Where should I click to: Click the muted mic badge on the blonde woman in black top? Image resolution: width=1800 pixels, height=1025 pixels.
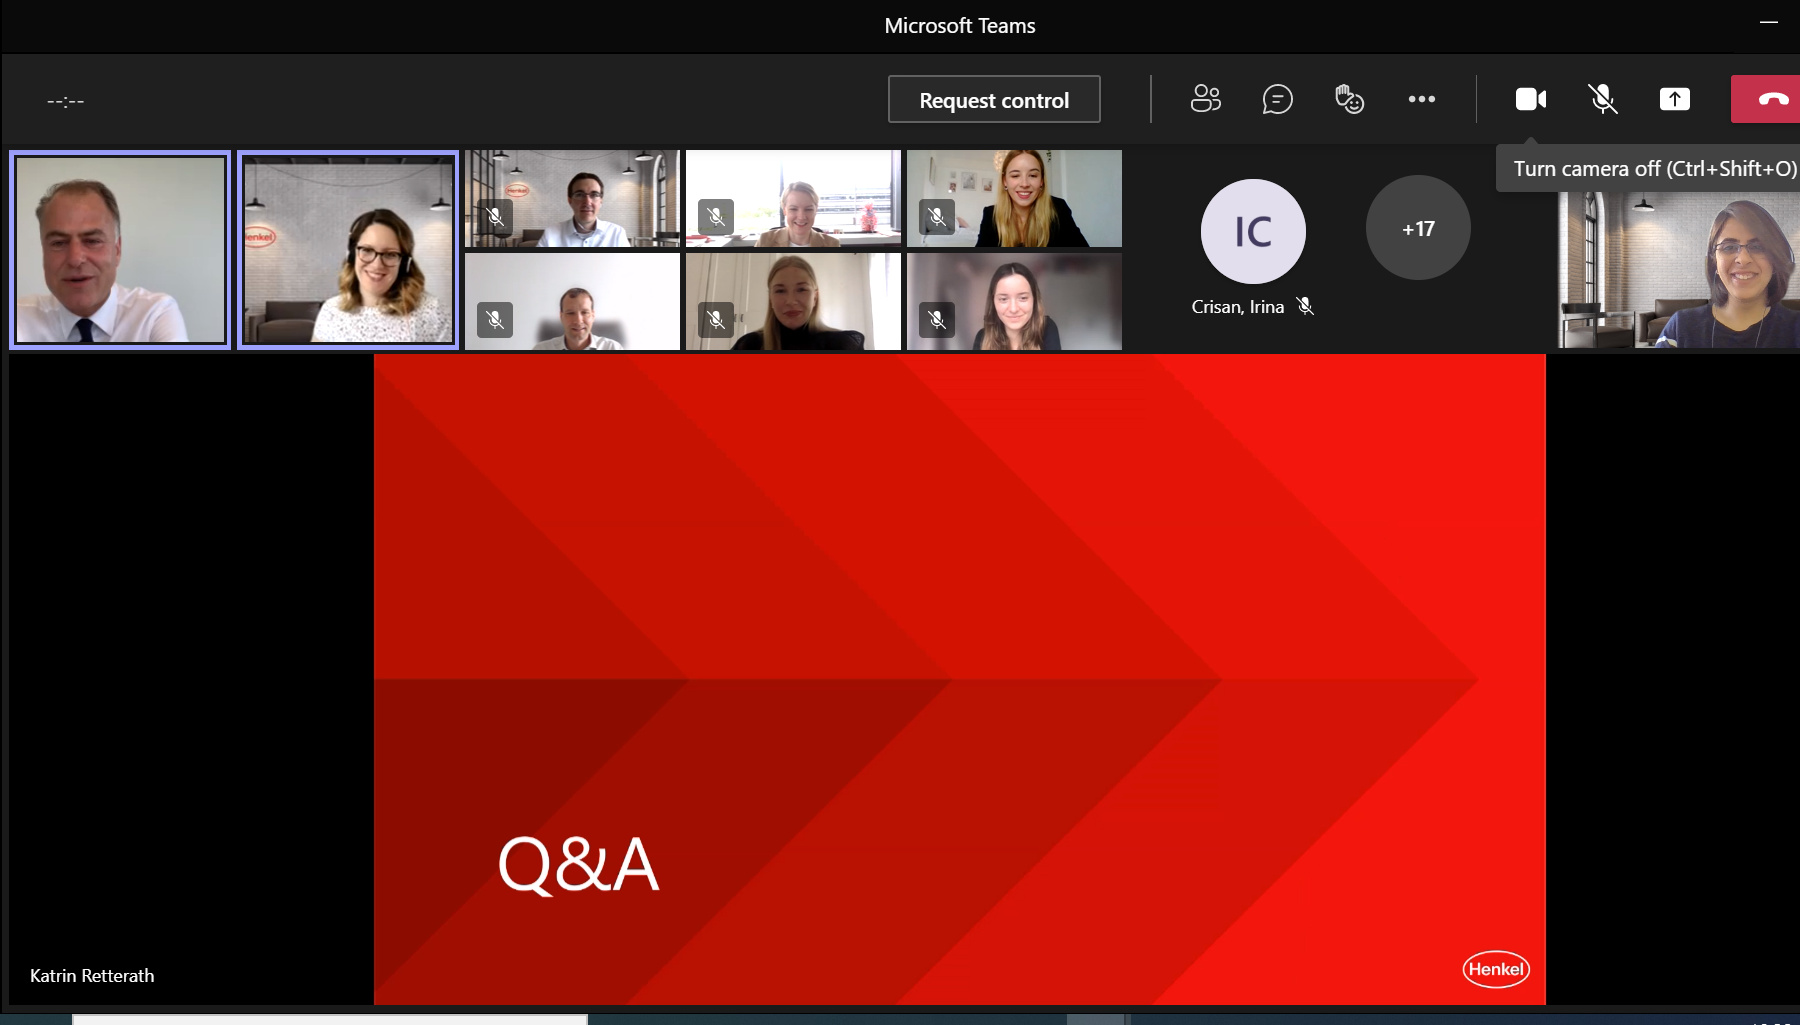click(715, 320)
